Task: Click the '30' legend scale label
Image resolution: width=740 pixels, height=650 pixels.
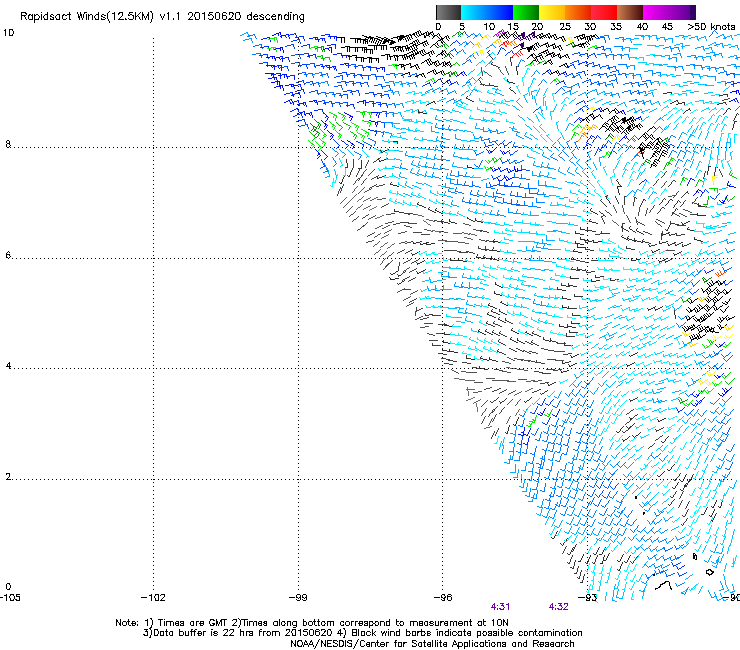Action: [590, 26]
